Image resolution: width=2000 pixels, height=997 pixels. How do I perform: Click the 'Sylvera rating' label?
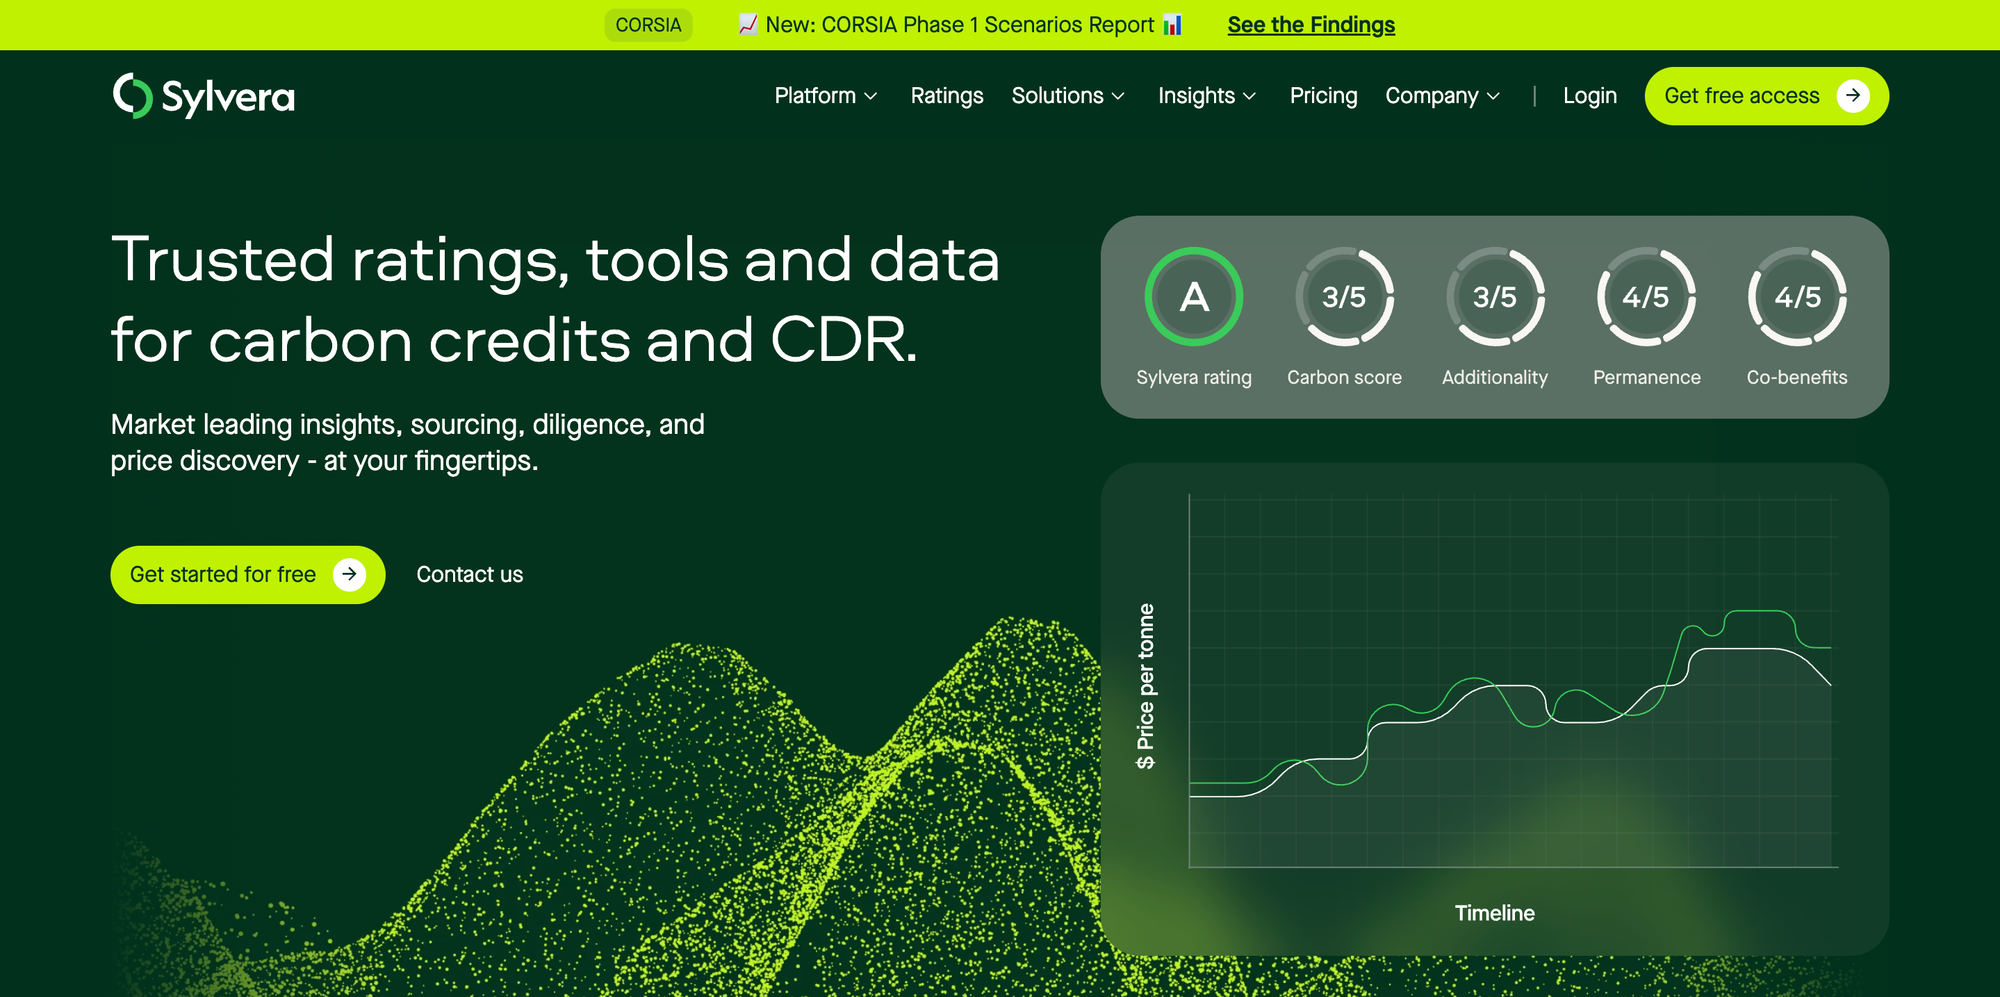(1194, 377)
